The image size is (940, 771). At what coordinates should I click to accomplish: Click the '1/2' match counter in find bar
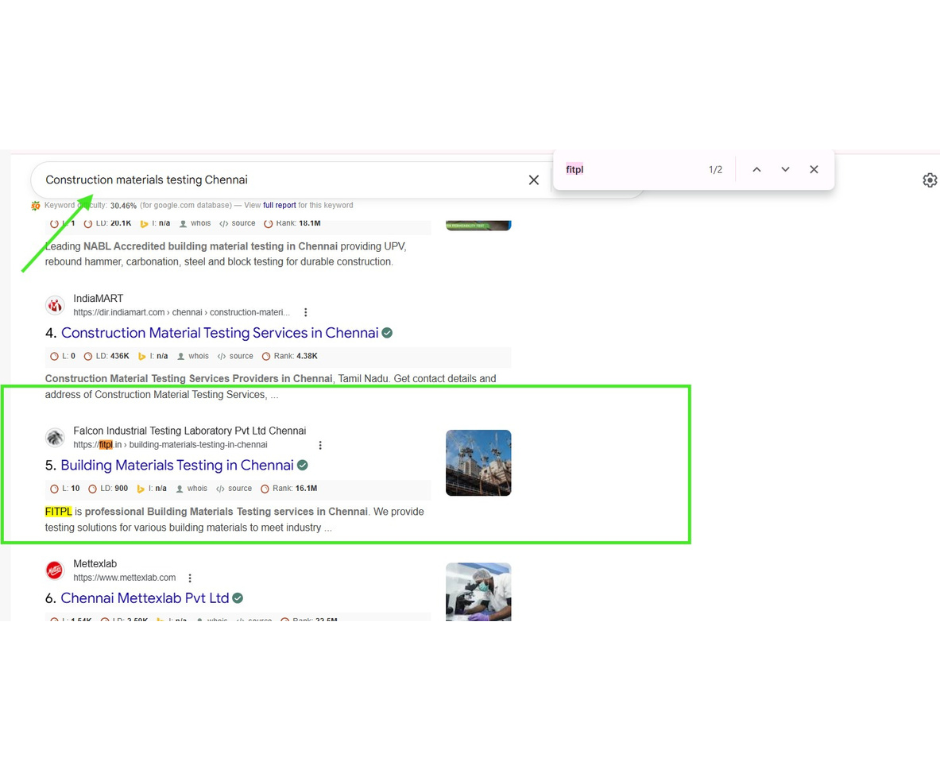click(715, 170)
